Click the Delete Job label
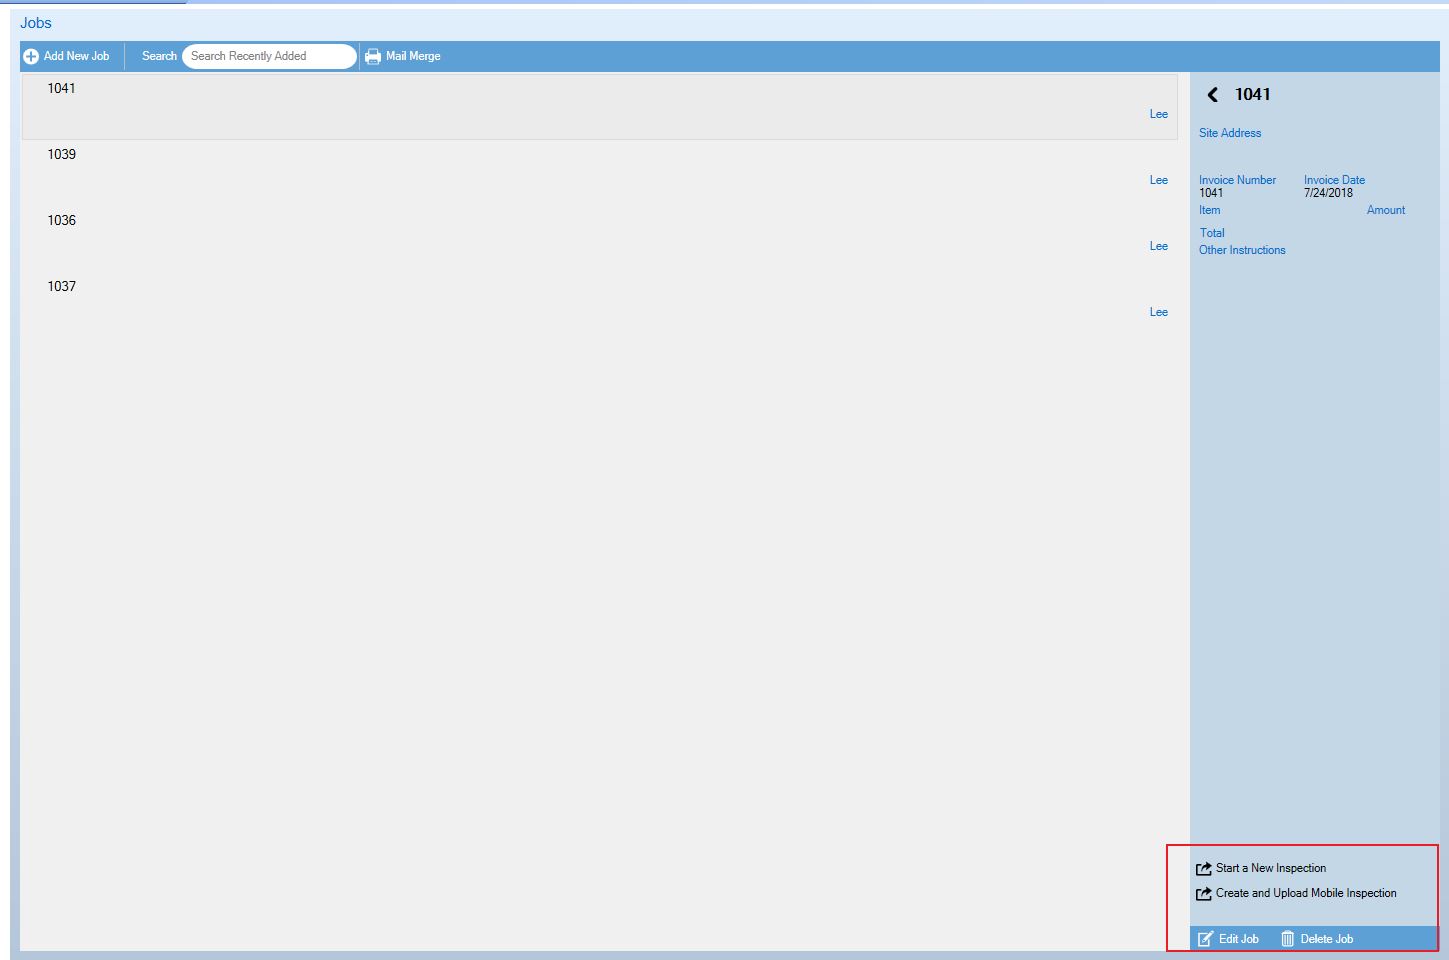The width and height of the screenshot is (1449, 960). pyautogui.click(x=1327, y=939)
